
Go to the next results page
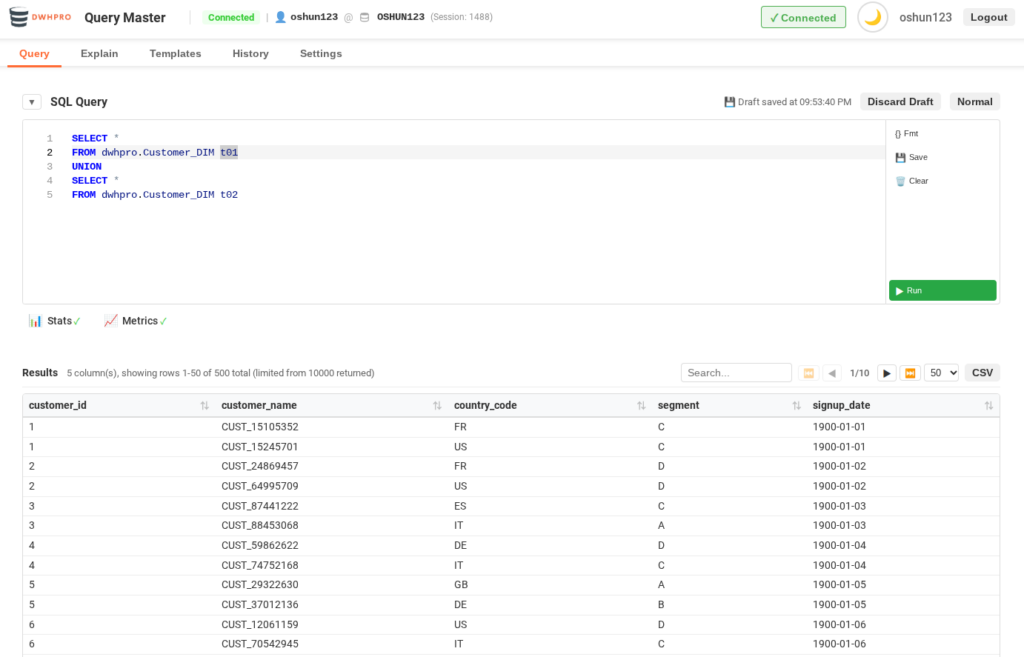pyautogui.click(x=886, y=373)
